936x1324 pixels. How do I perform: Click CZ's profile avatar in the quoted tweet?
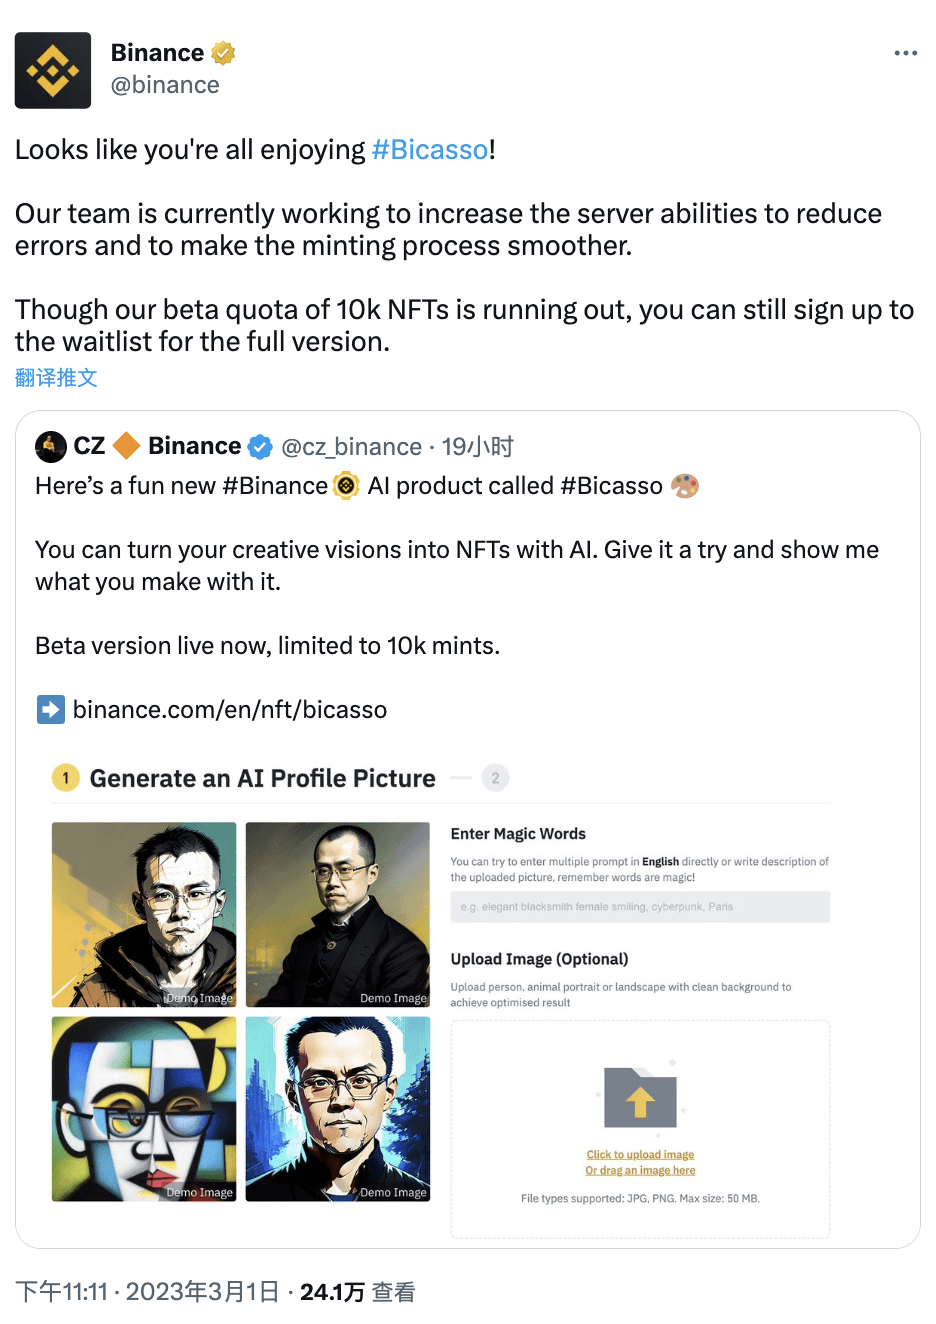(50, 447)
